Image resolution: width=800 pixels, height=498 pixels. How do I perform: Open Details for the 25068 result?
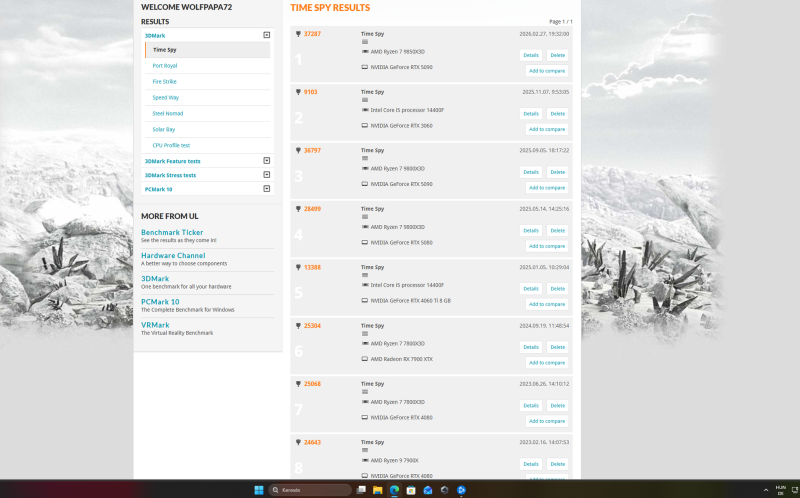click(x=531, y=406)
